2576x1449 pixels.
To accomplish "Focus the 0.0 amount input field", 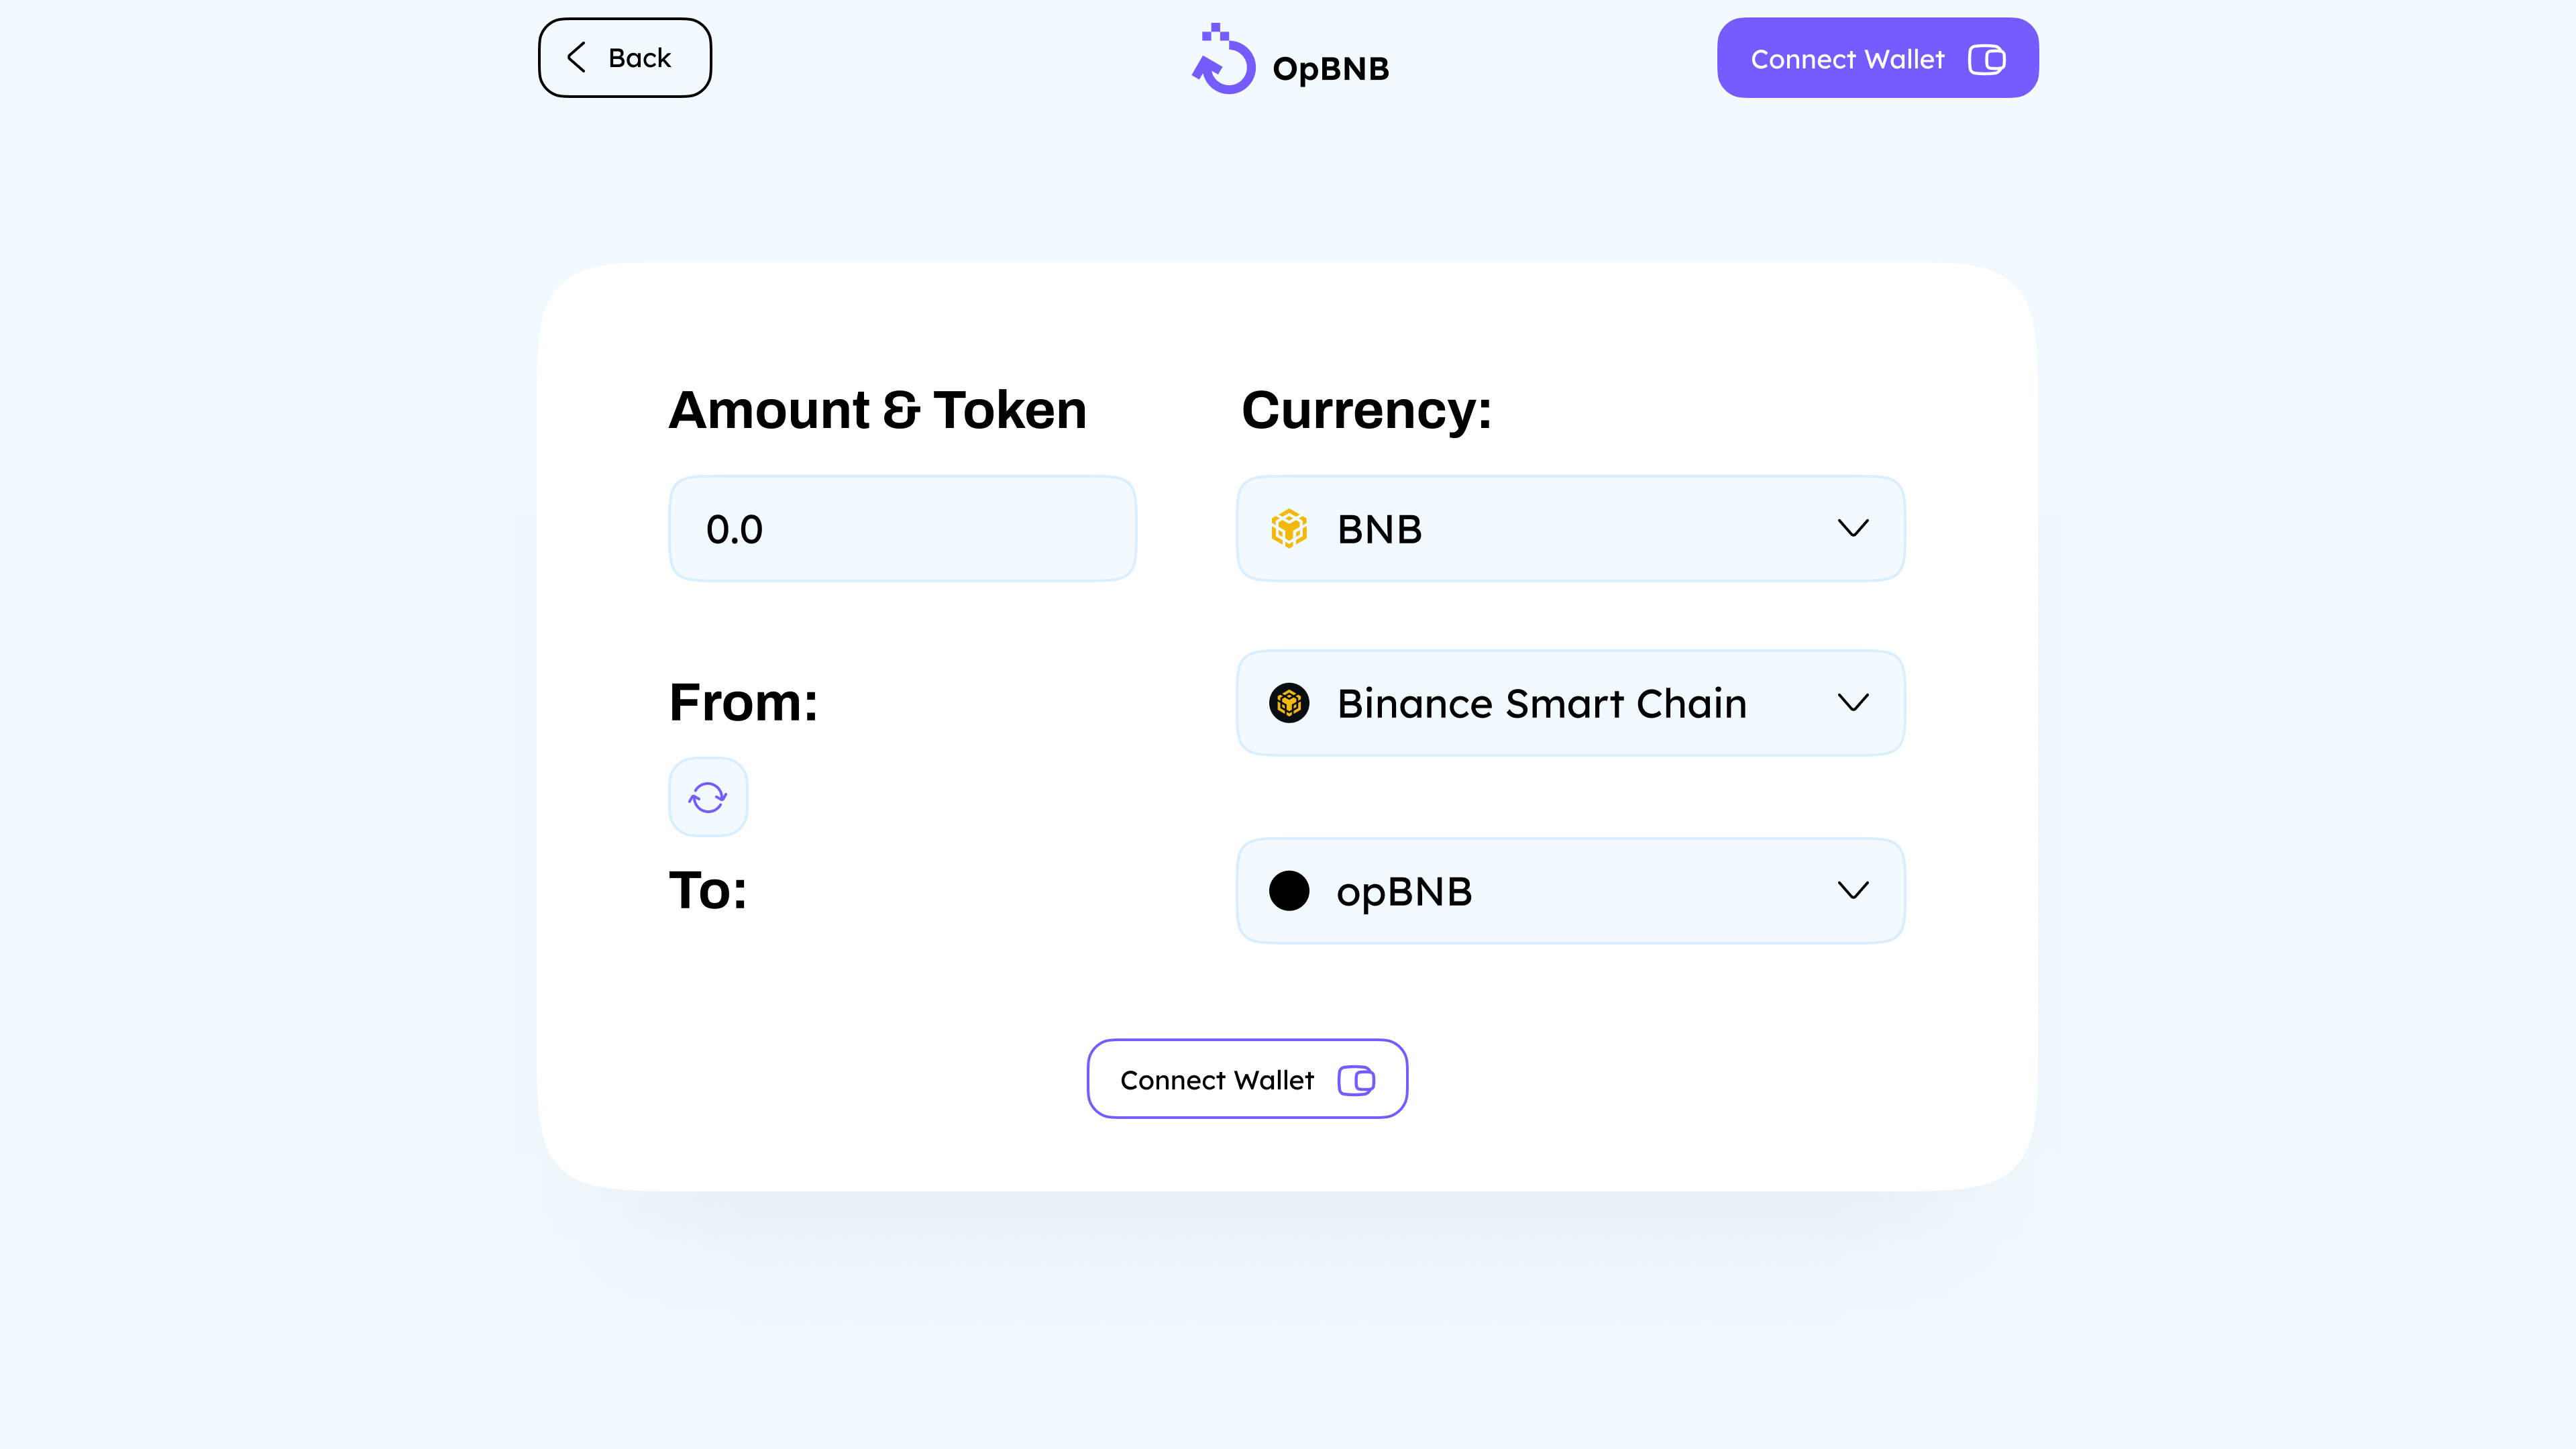I will tap(902, 529).
